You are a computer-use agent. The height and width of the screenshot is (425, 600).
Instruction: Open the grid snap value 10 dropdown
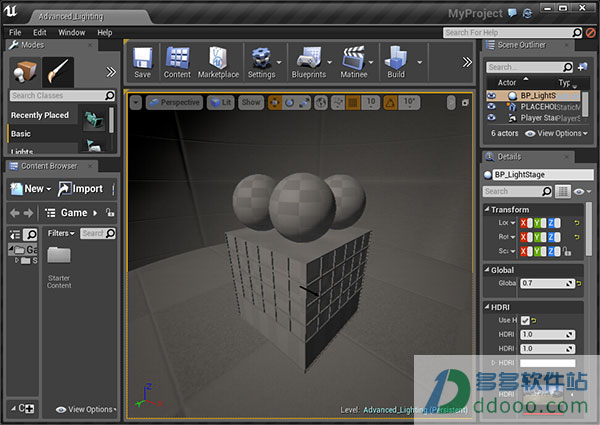(371, 103)
